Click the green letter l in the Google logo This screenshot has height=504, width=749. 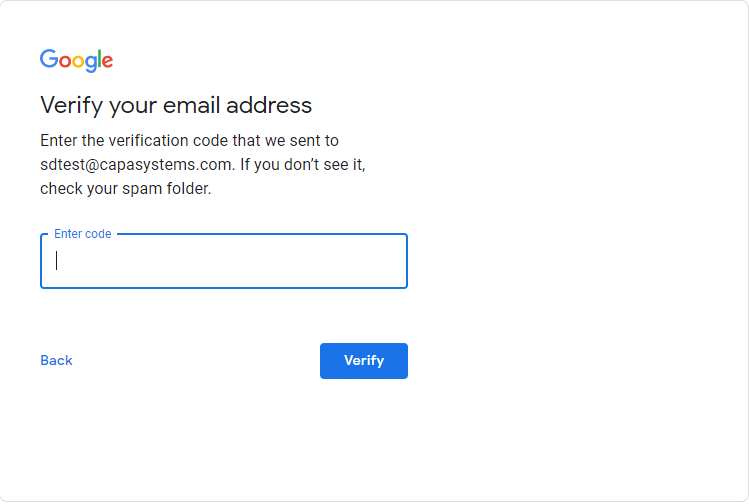coord(99,58)
